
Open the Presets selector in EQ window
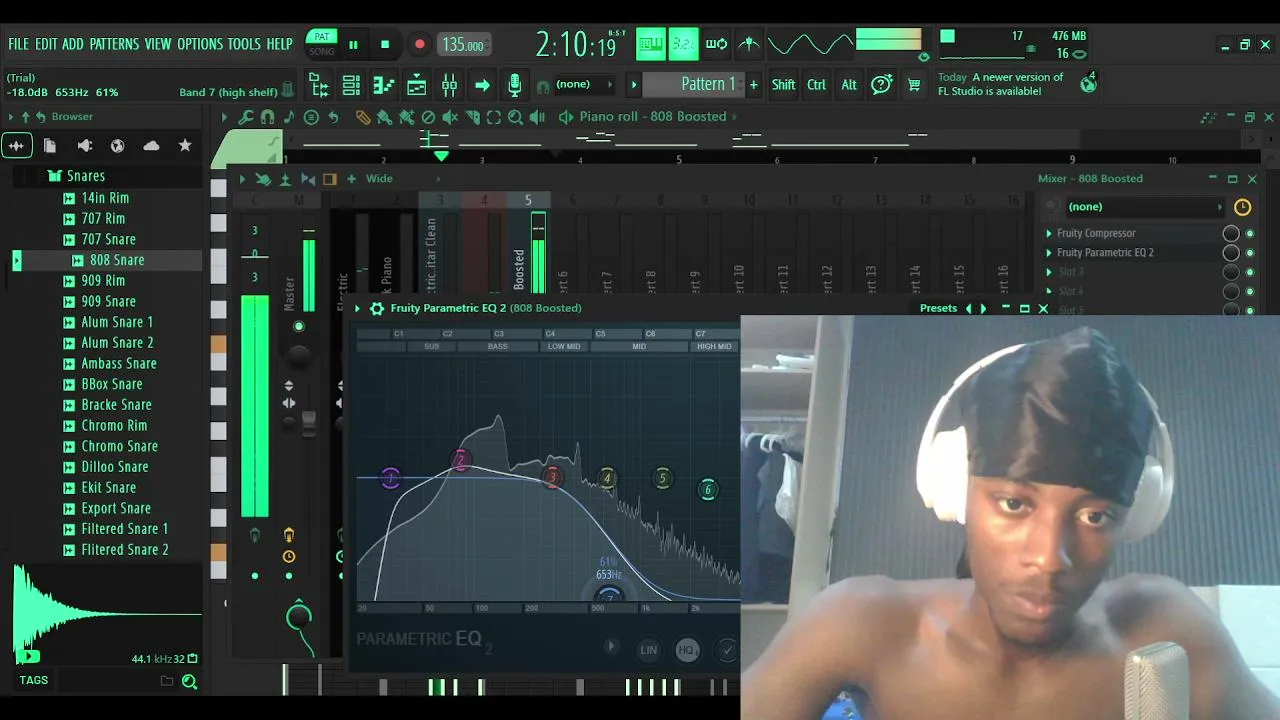938,308
